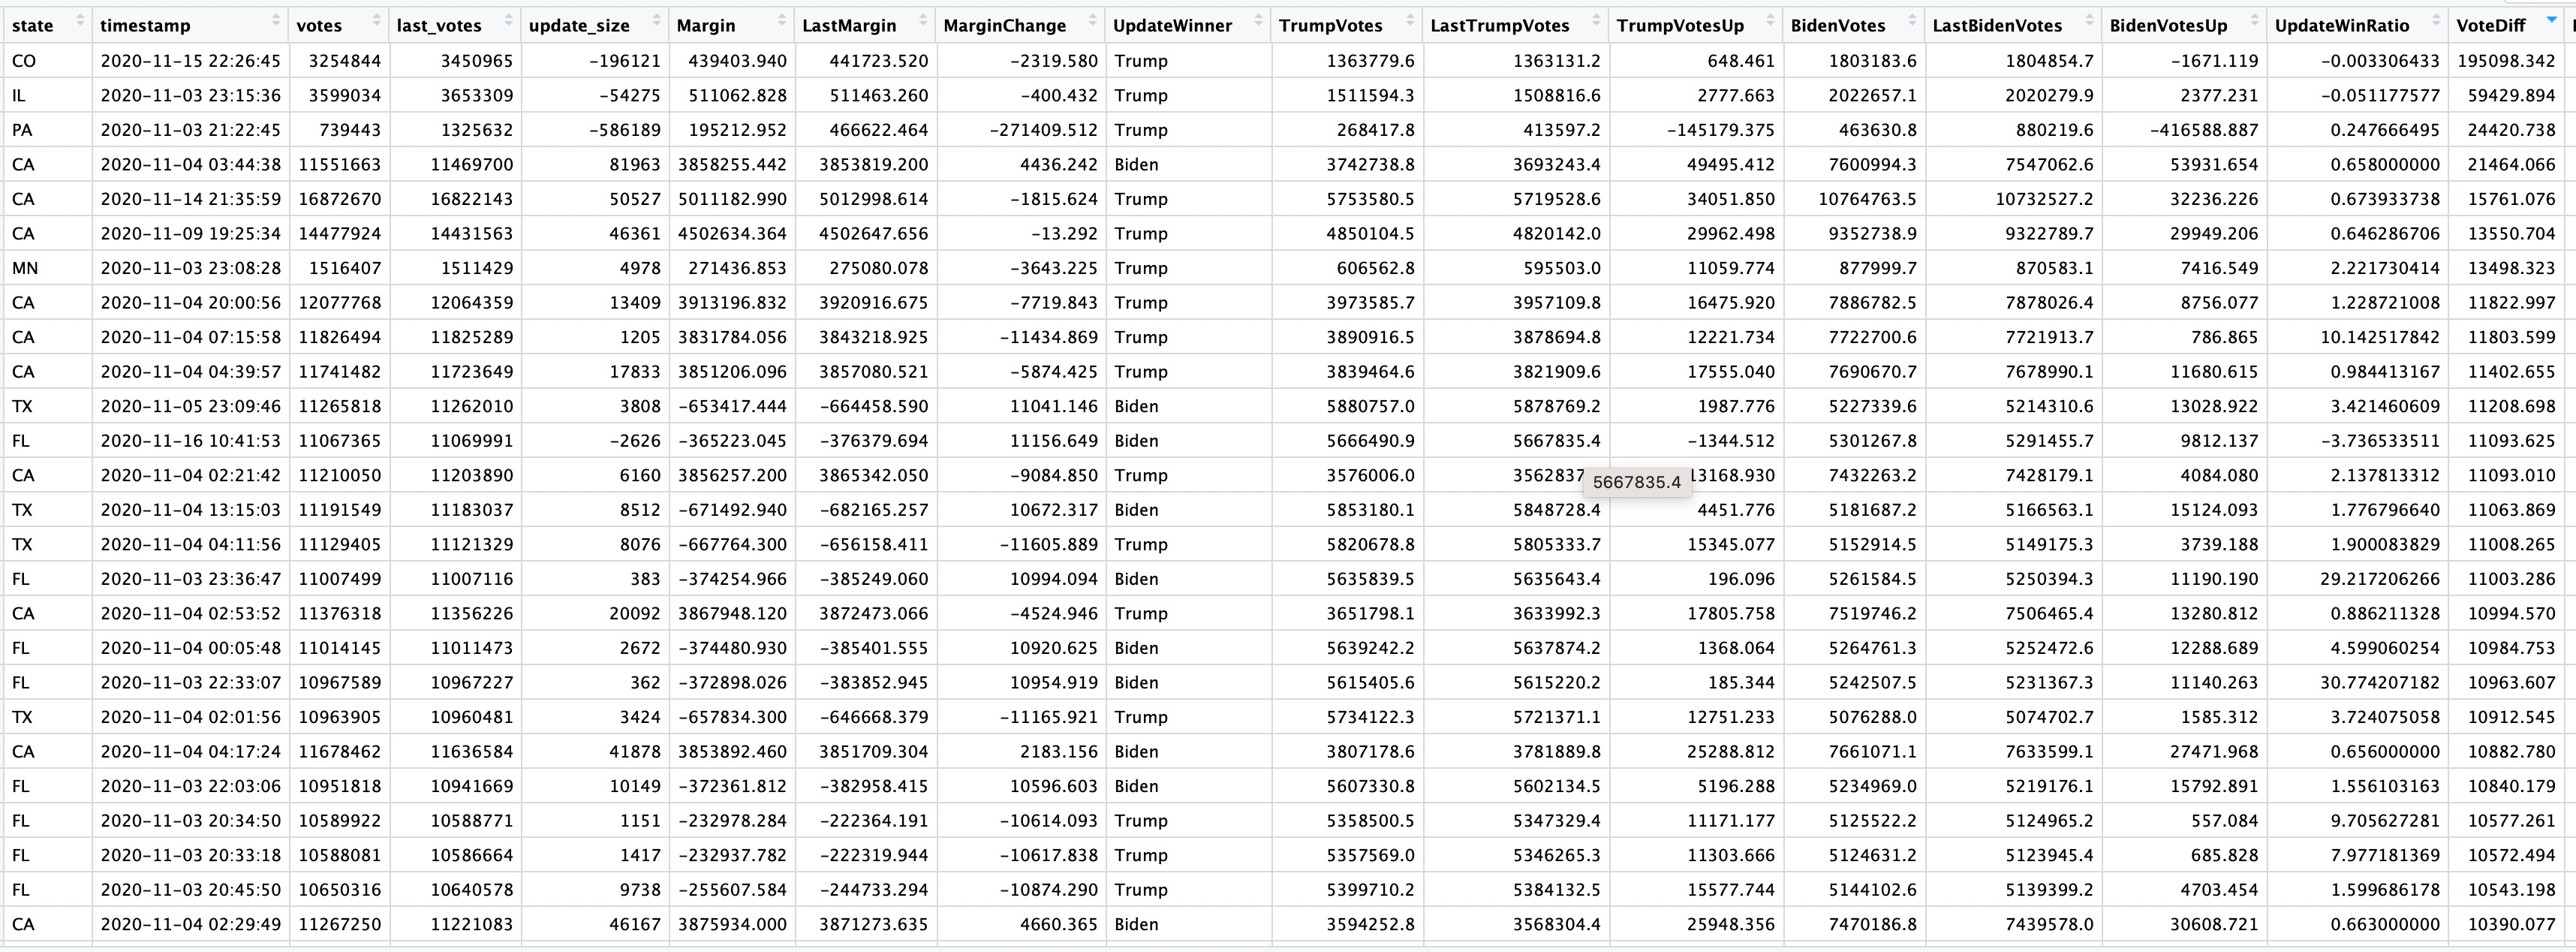Sort by LastMargin via its arrows
2576x952 pixels.
click(x=923, y=20)
